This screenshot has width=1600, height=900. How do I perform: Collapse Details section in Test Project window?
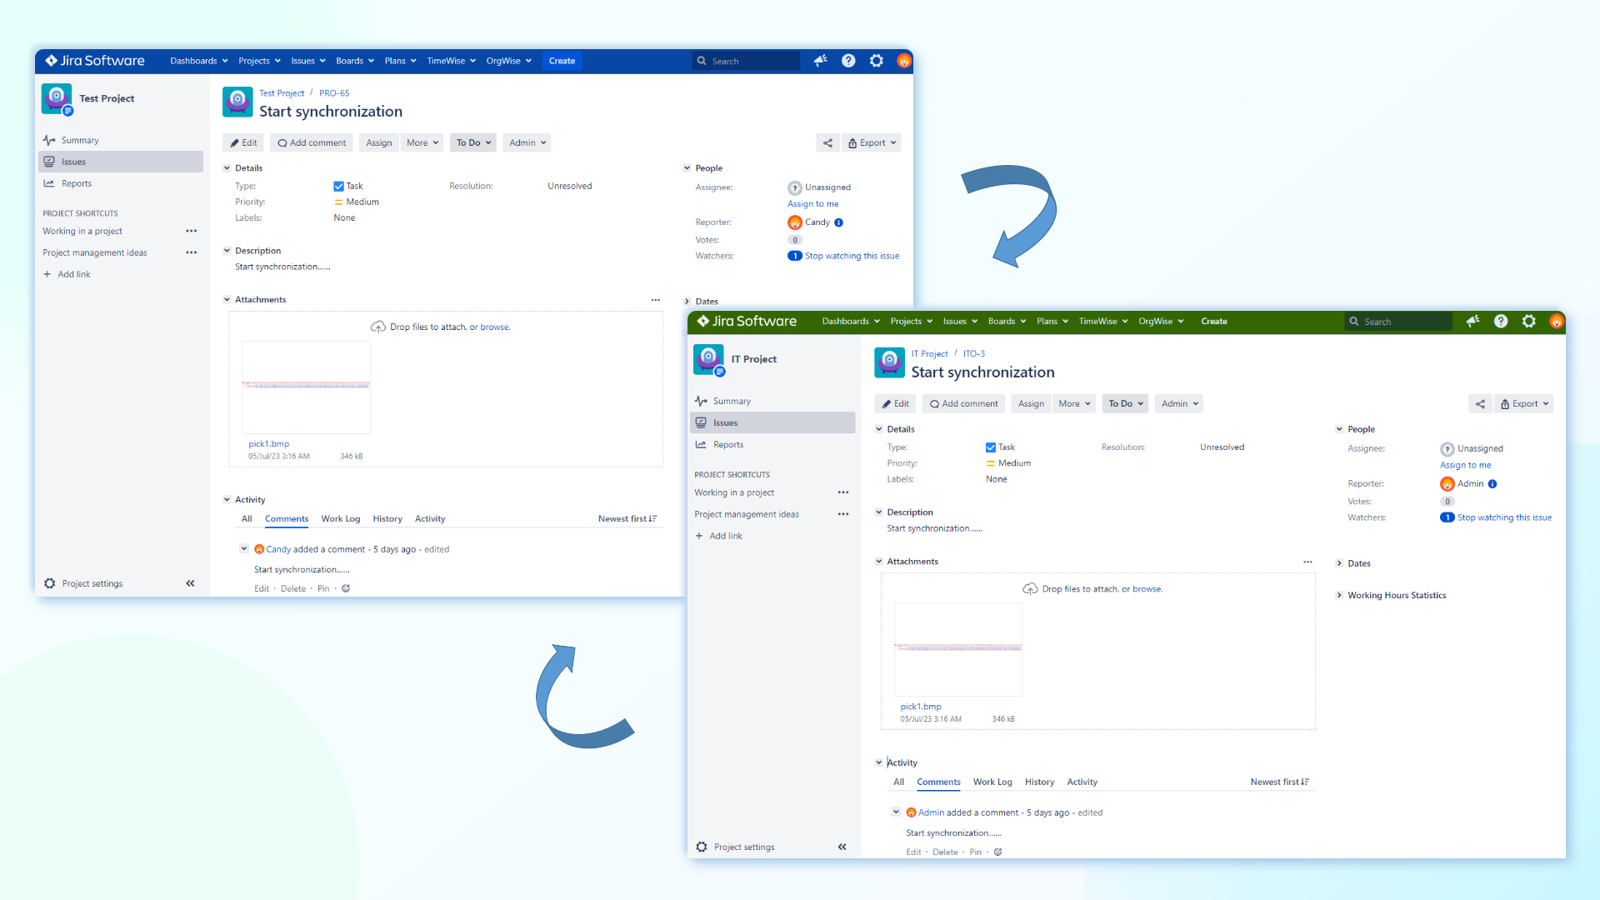tap(227, 168)
